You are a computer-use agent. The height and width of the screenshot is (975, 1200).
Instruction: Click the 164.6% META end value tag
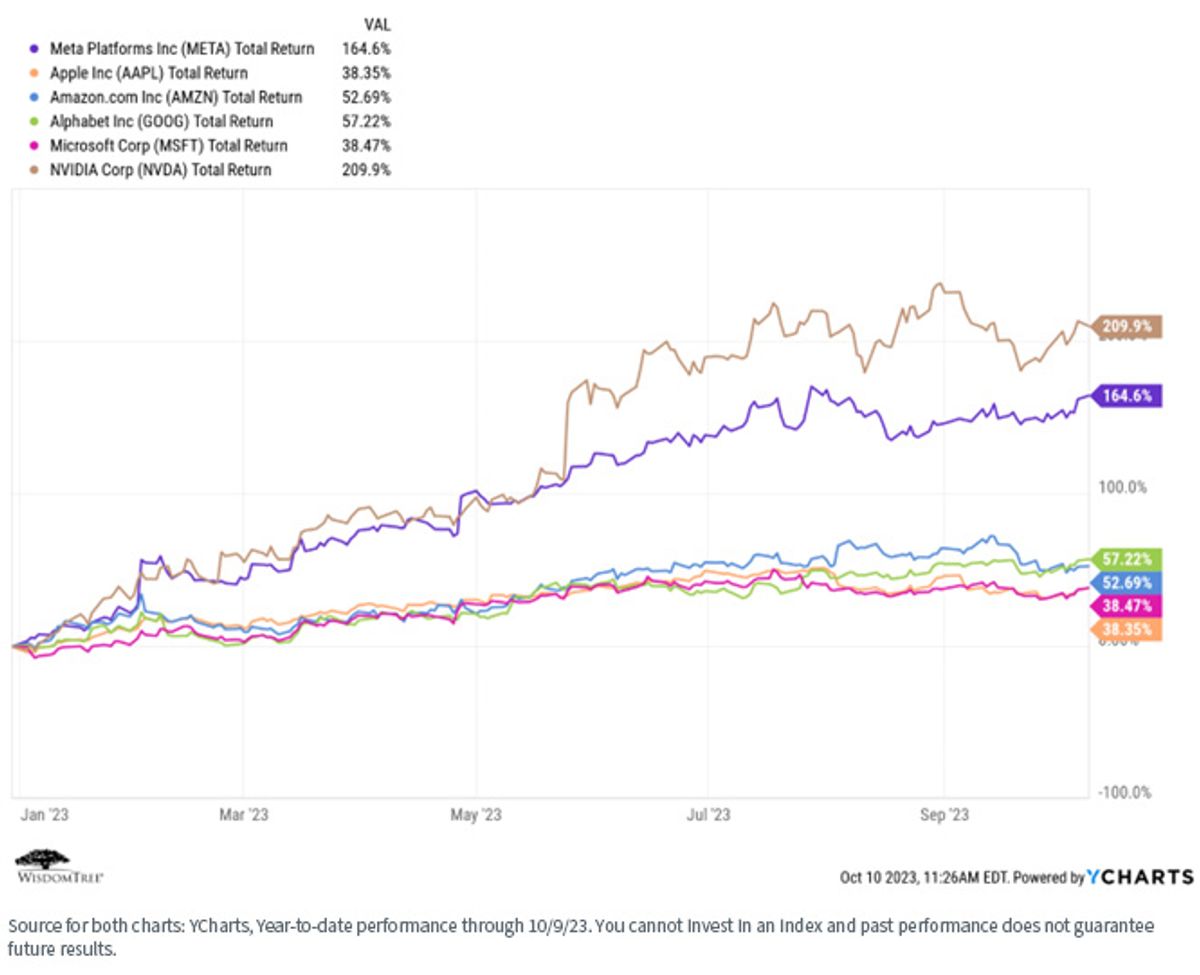pyautogui.click(x=1128, y=396)
